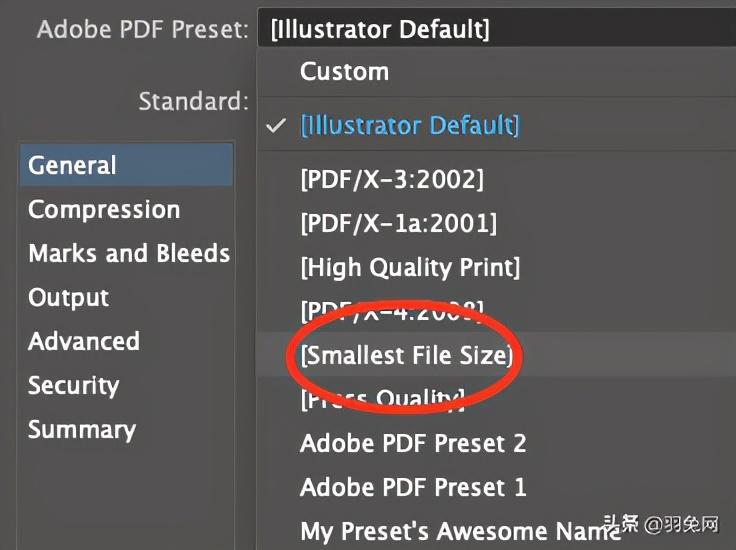This screenshot has width=736, height=550.
Task: Open the Marks and Bleeds category
Action: click(x=129, y=254)
